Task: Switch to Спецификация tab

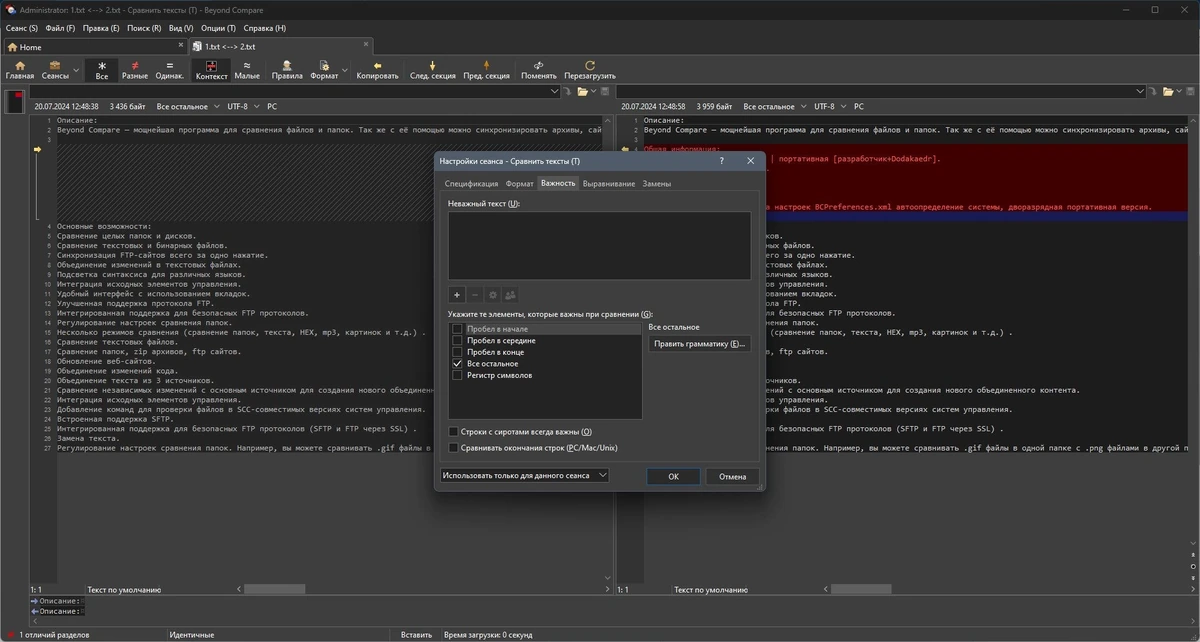Action: pos(471,183)
